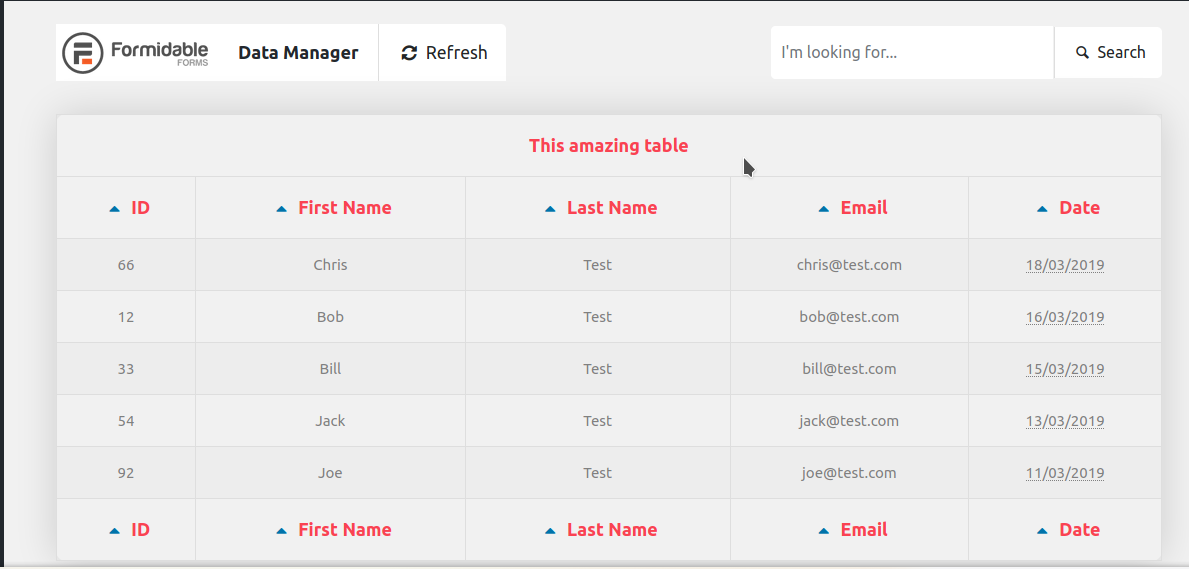This screenshot has height=569, width=1189.
Task: Select ID cell 33
Action: tap(126, 369)
